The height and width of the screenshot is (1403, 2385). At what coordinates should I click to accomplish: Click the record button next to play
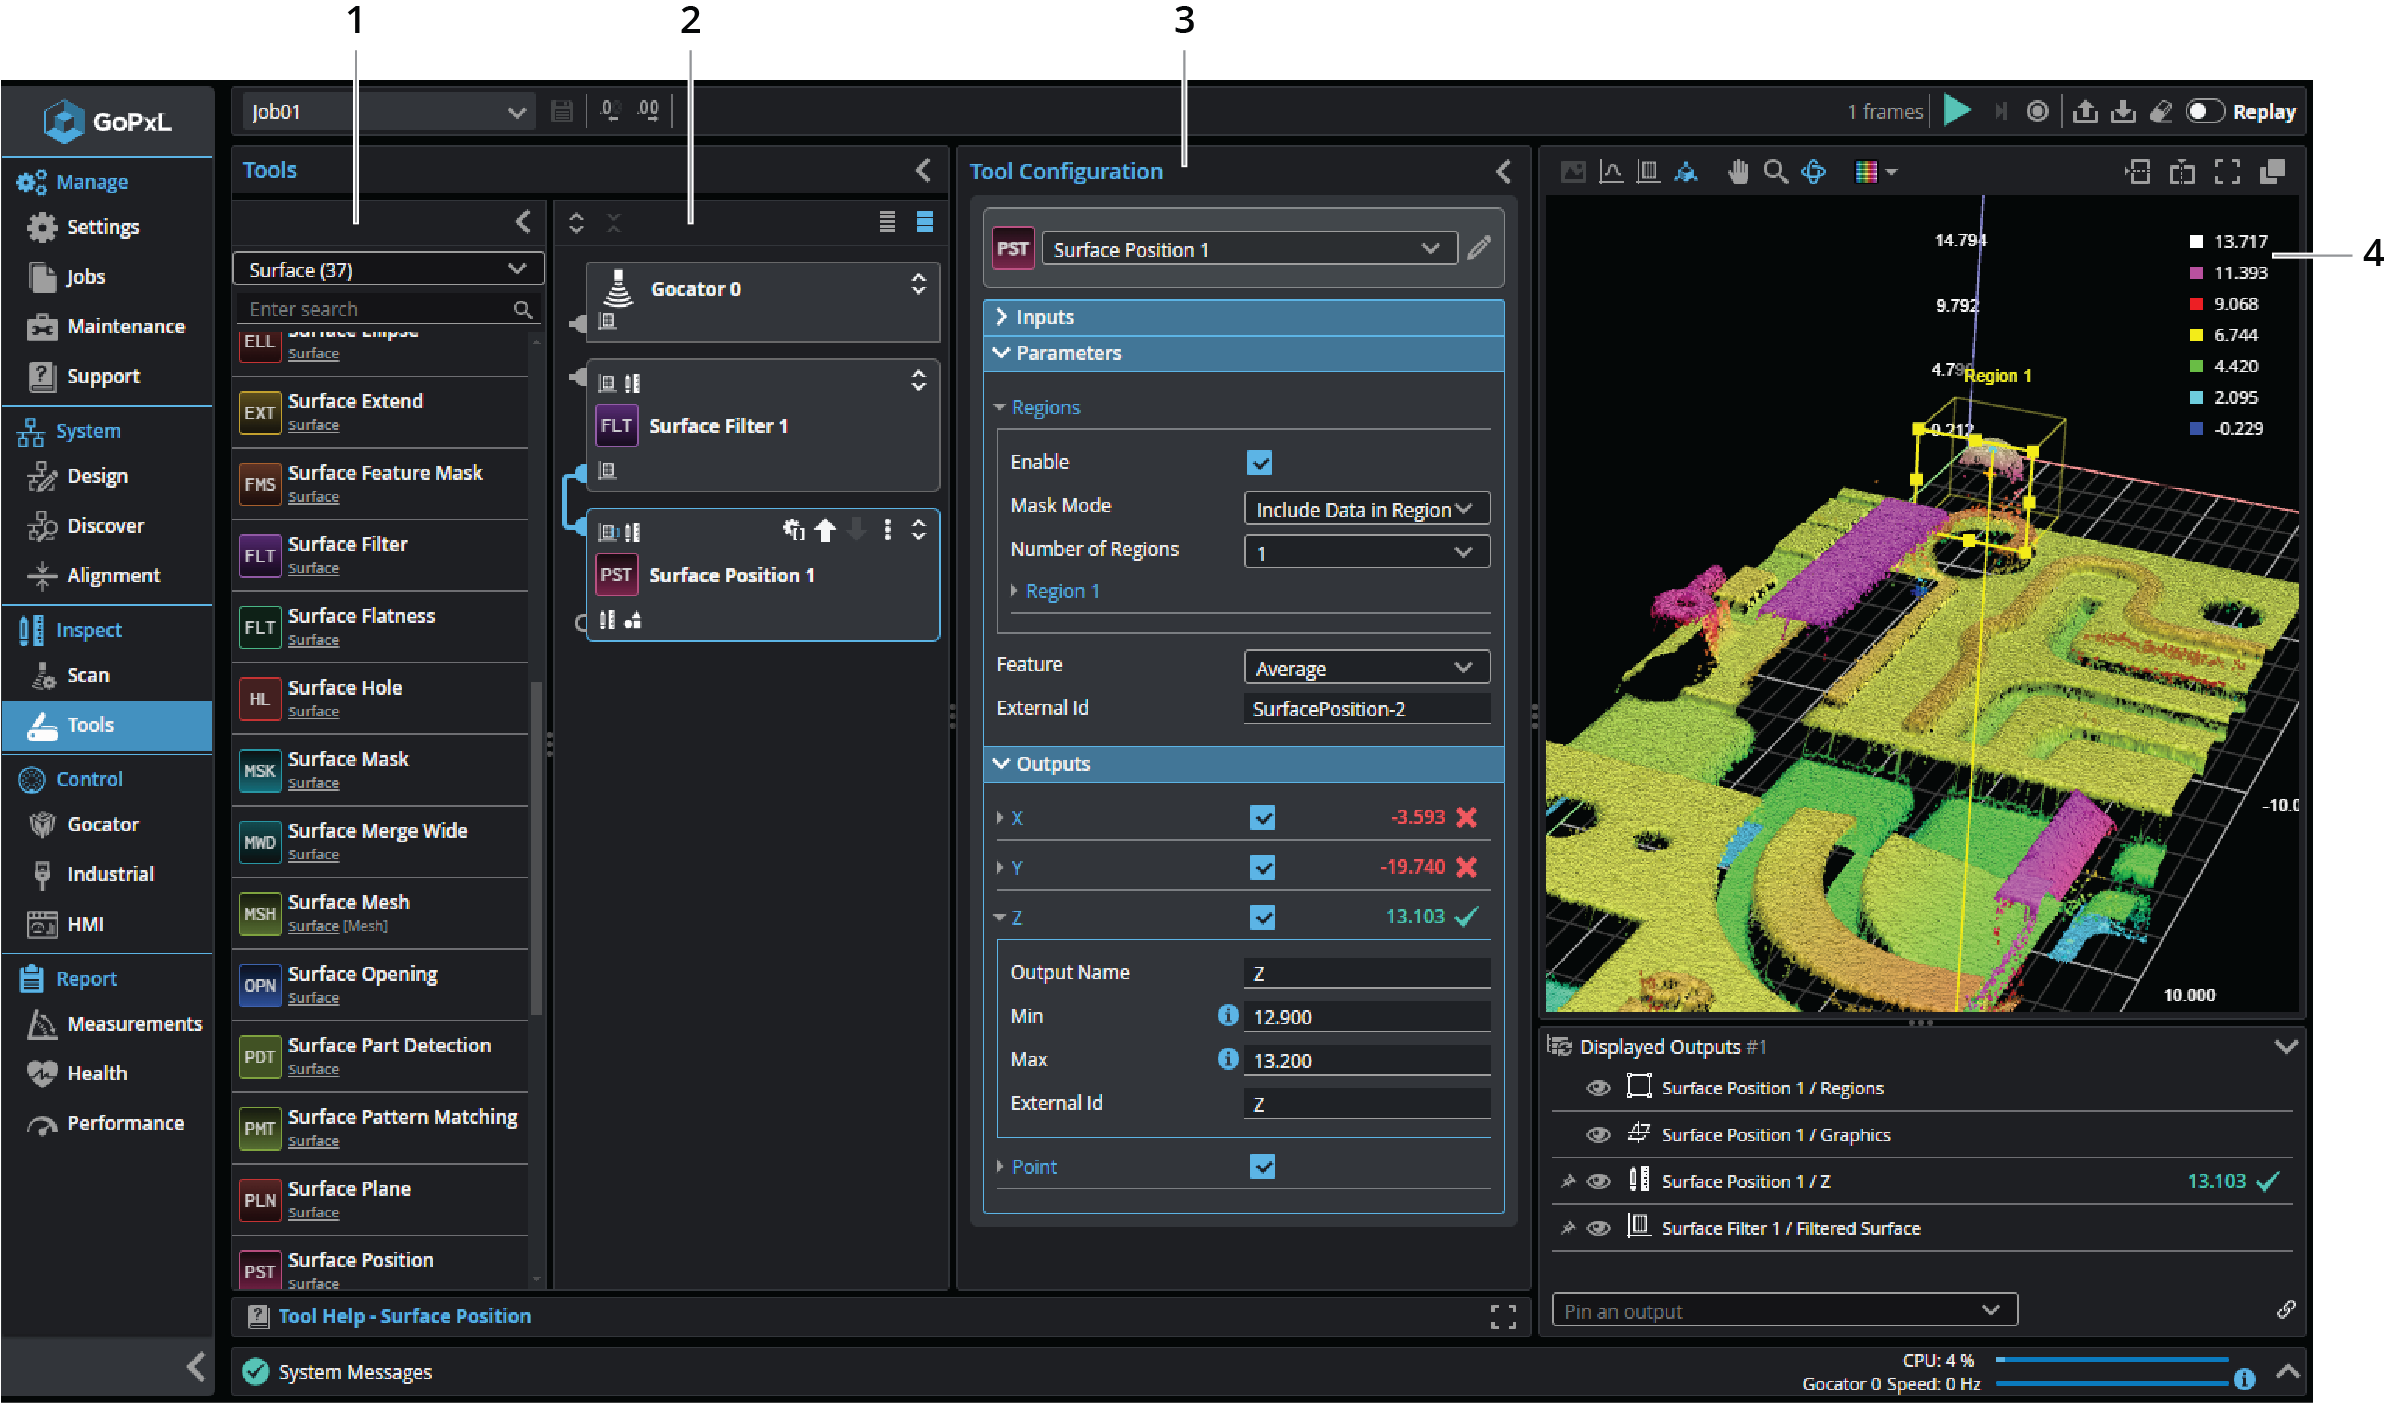point(2037,112)
